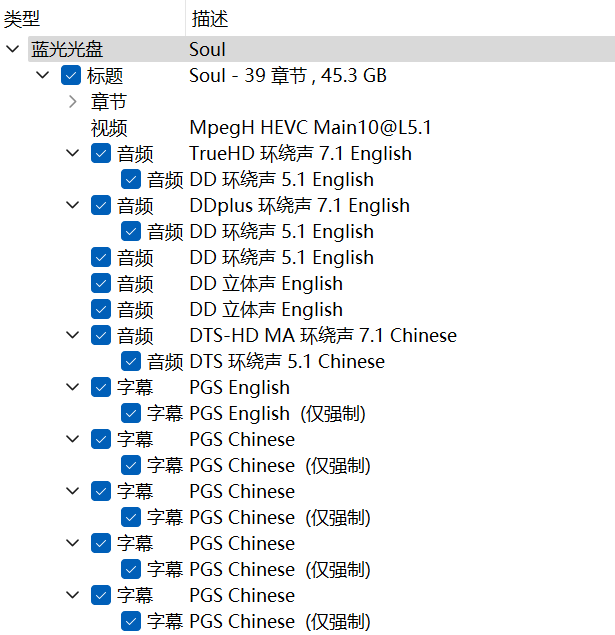Collapse the DTS-HD MA audio node

coord(72,335)
